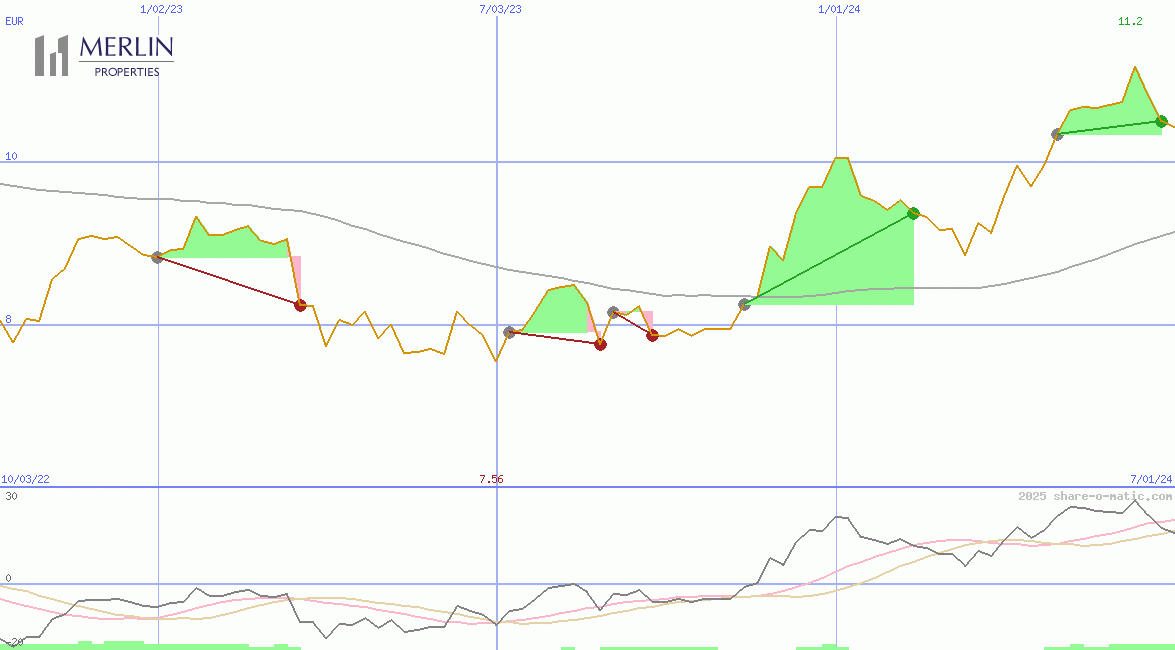Select the 7/03/23 date label at top

(500, 9)
